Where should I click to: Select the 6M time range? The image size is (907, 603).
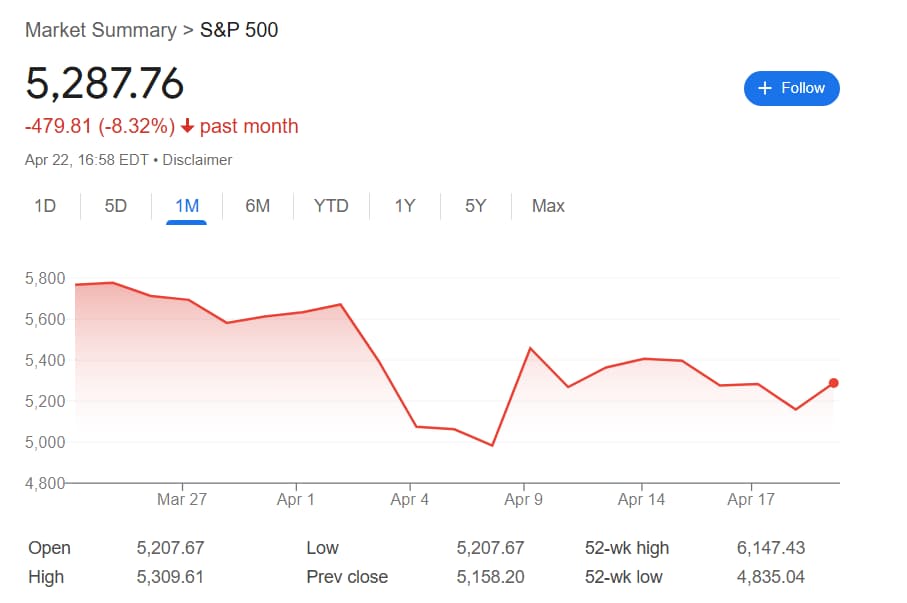[x=257, y=206]
